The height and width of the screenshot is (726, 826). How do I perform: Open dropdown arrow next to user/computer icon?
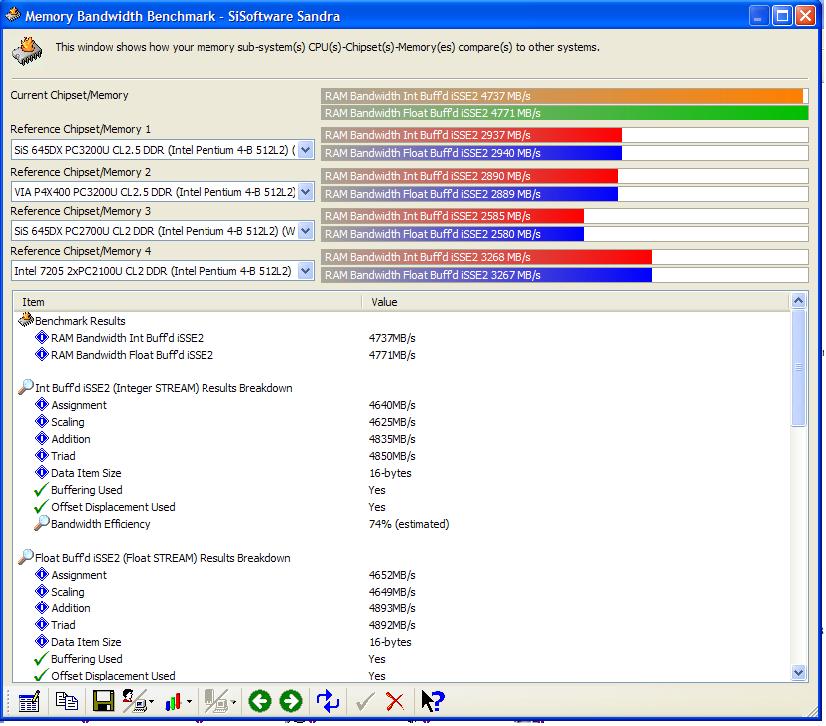click(152, 702)
